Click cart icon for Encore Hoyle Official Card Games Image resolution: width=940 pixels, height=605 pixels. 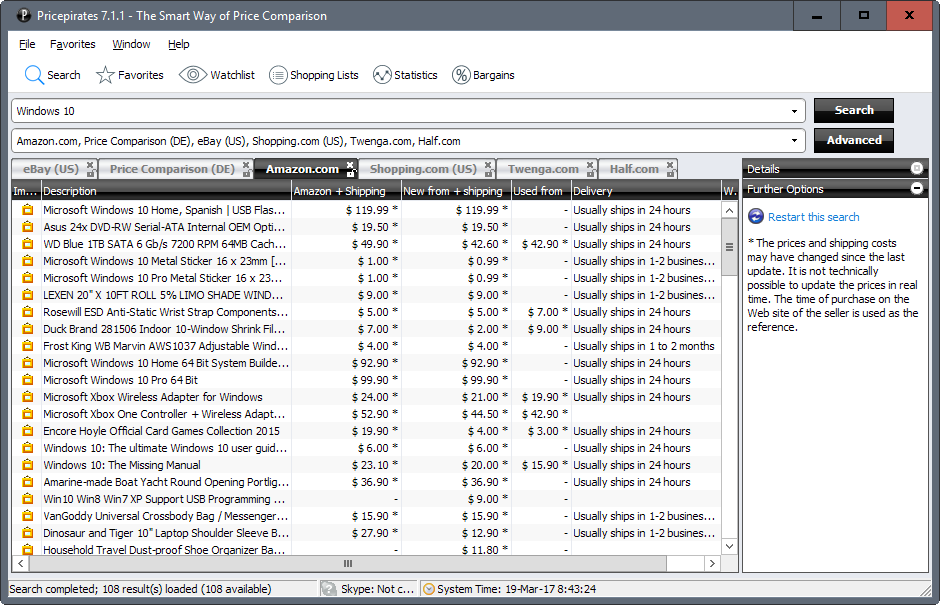28,431
